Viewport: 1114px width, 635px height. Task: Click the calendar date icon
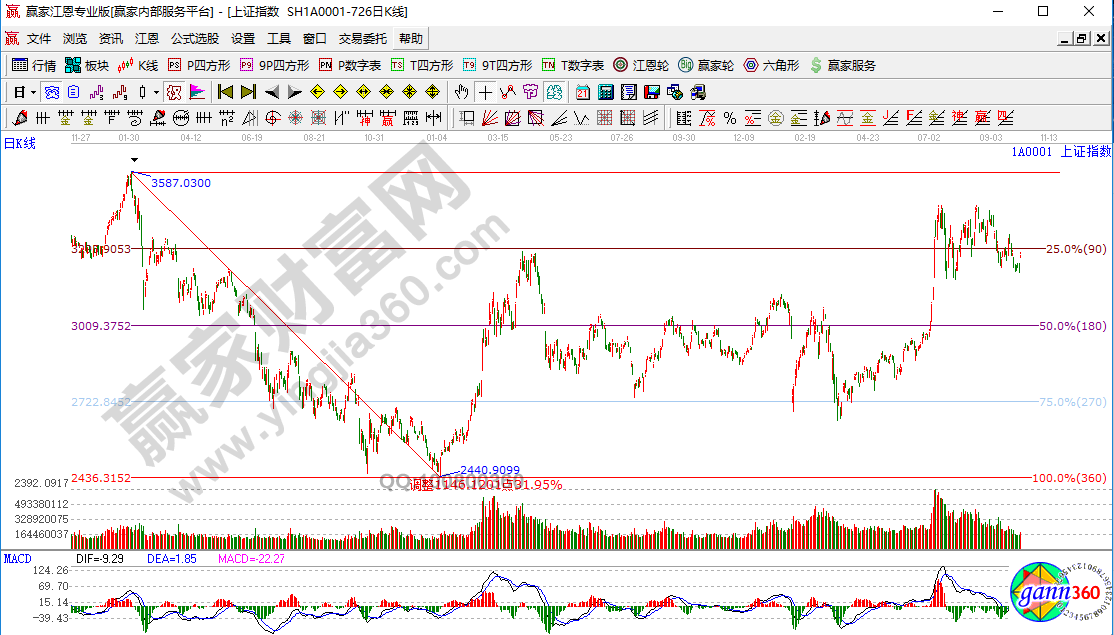point(582,92)
